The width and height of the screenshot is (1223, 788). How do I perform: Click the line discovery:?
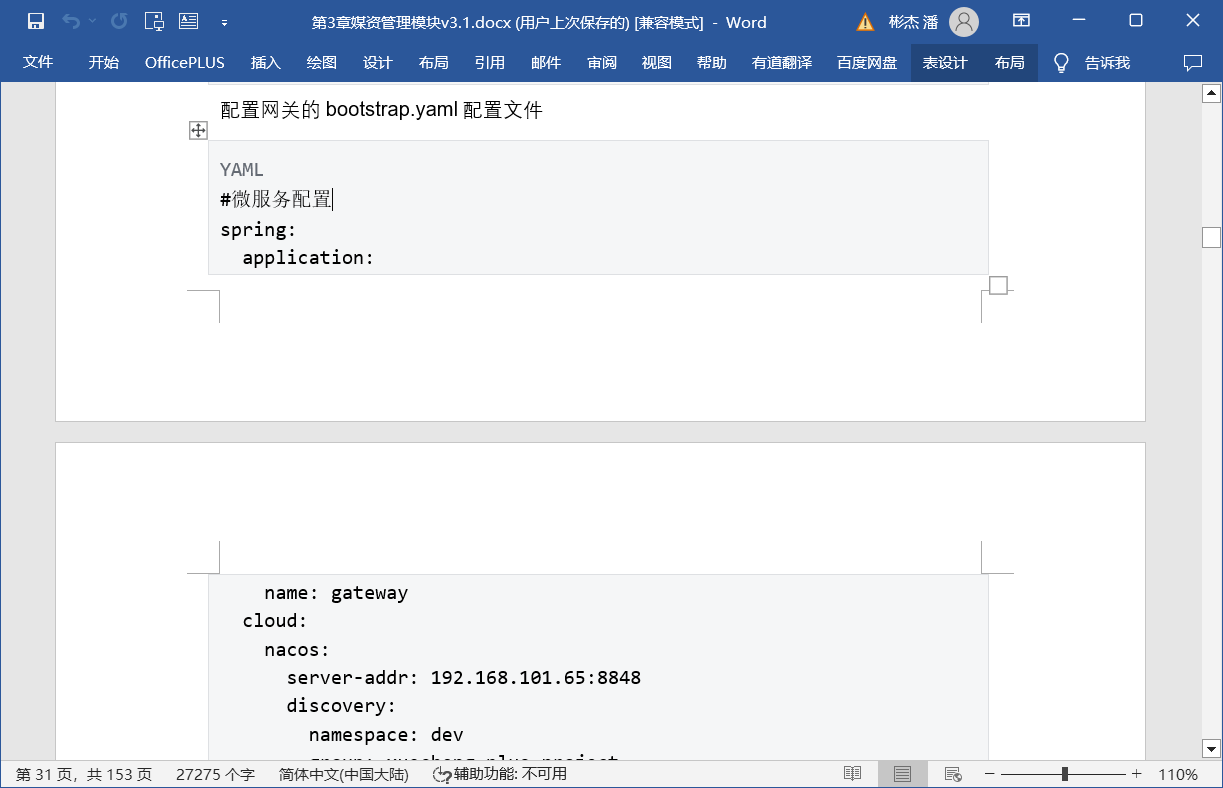(342, 706)
